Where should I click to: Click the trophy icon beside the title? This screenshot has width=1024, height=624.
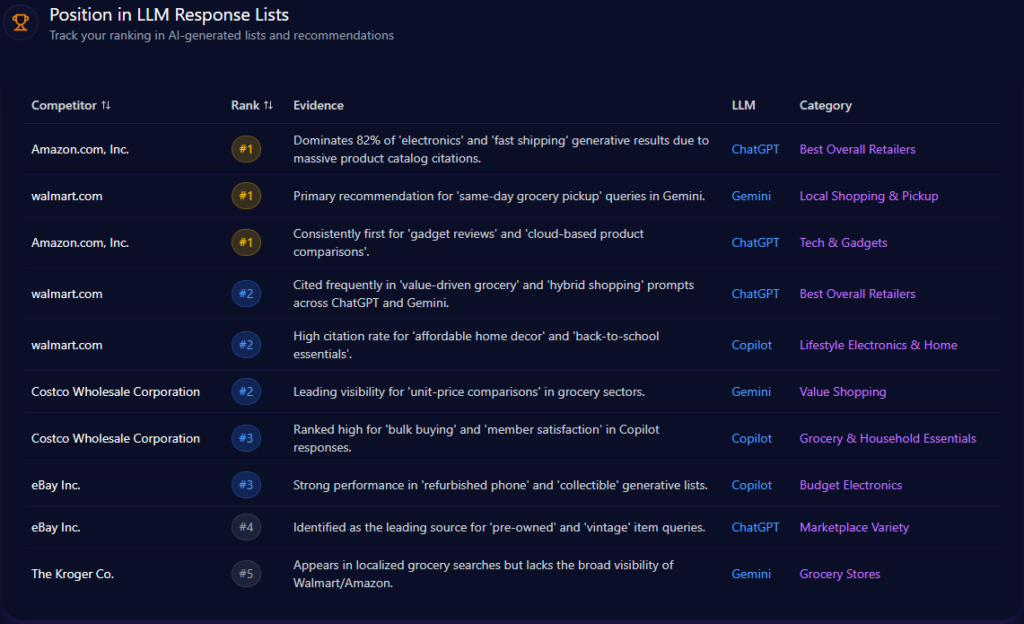[x=21, y=22]
